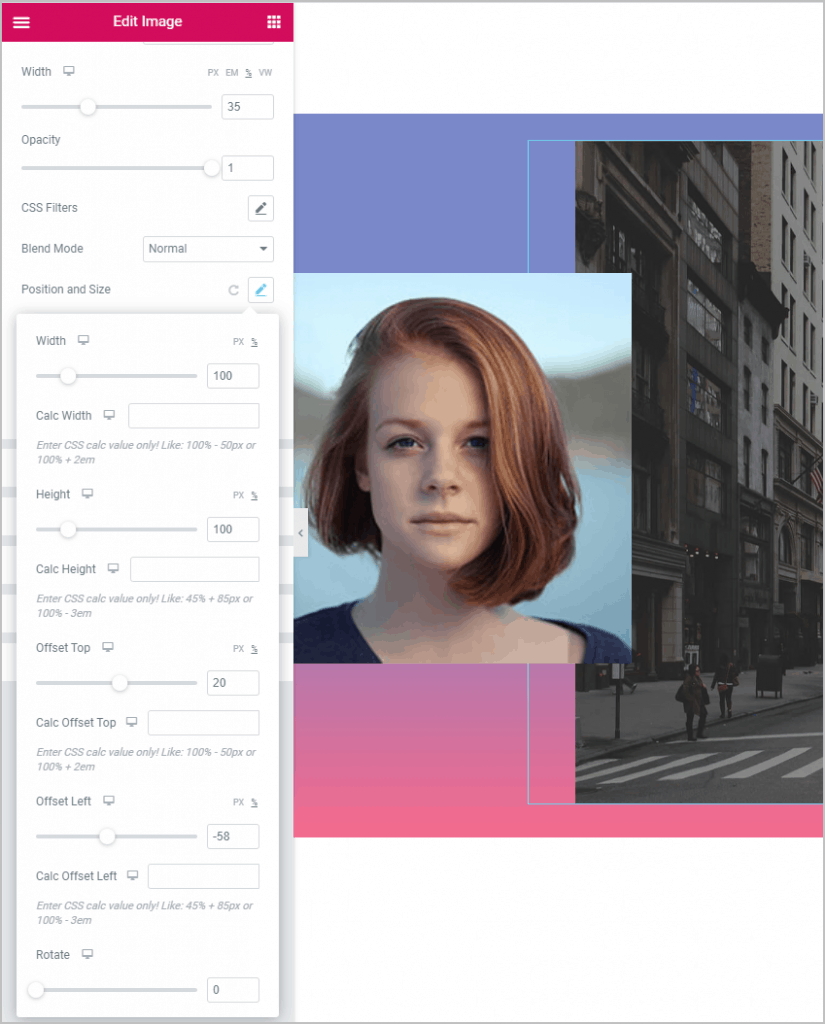The image size is (825, 1024).
Task: Collapse the editor panel using the side arrow
Action: point(300,533)
